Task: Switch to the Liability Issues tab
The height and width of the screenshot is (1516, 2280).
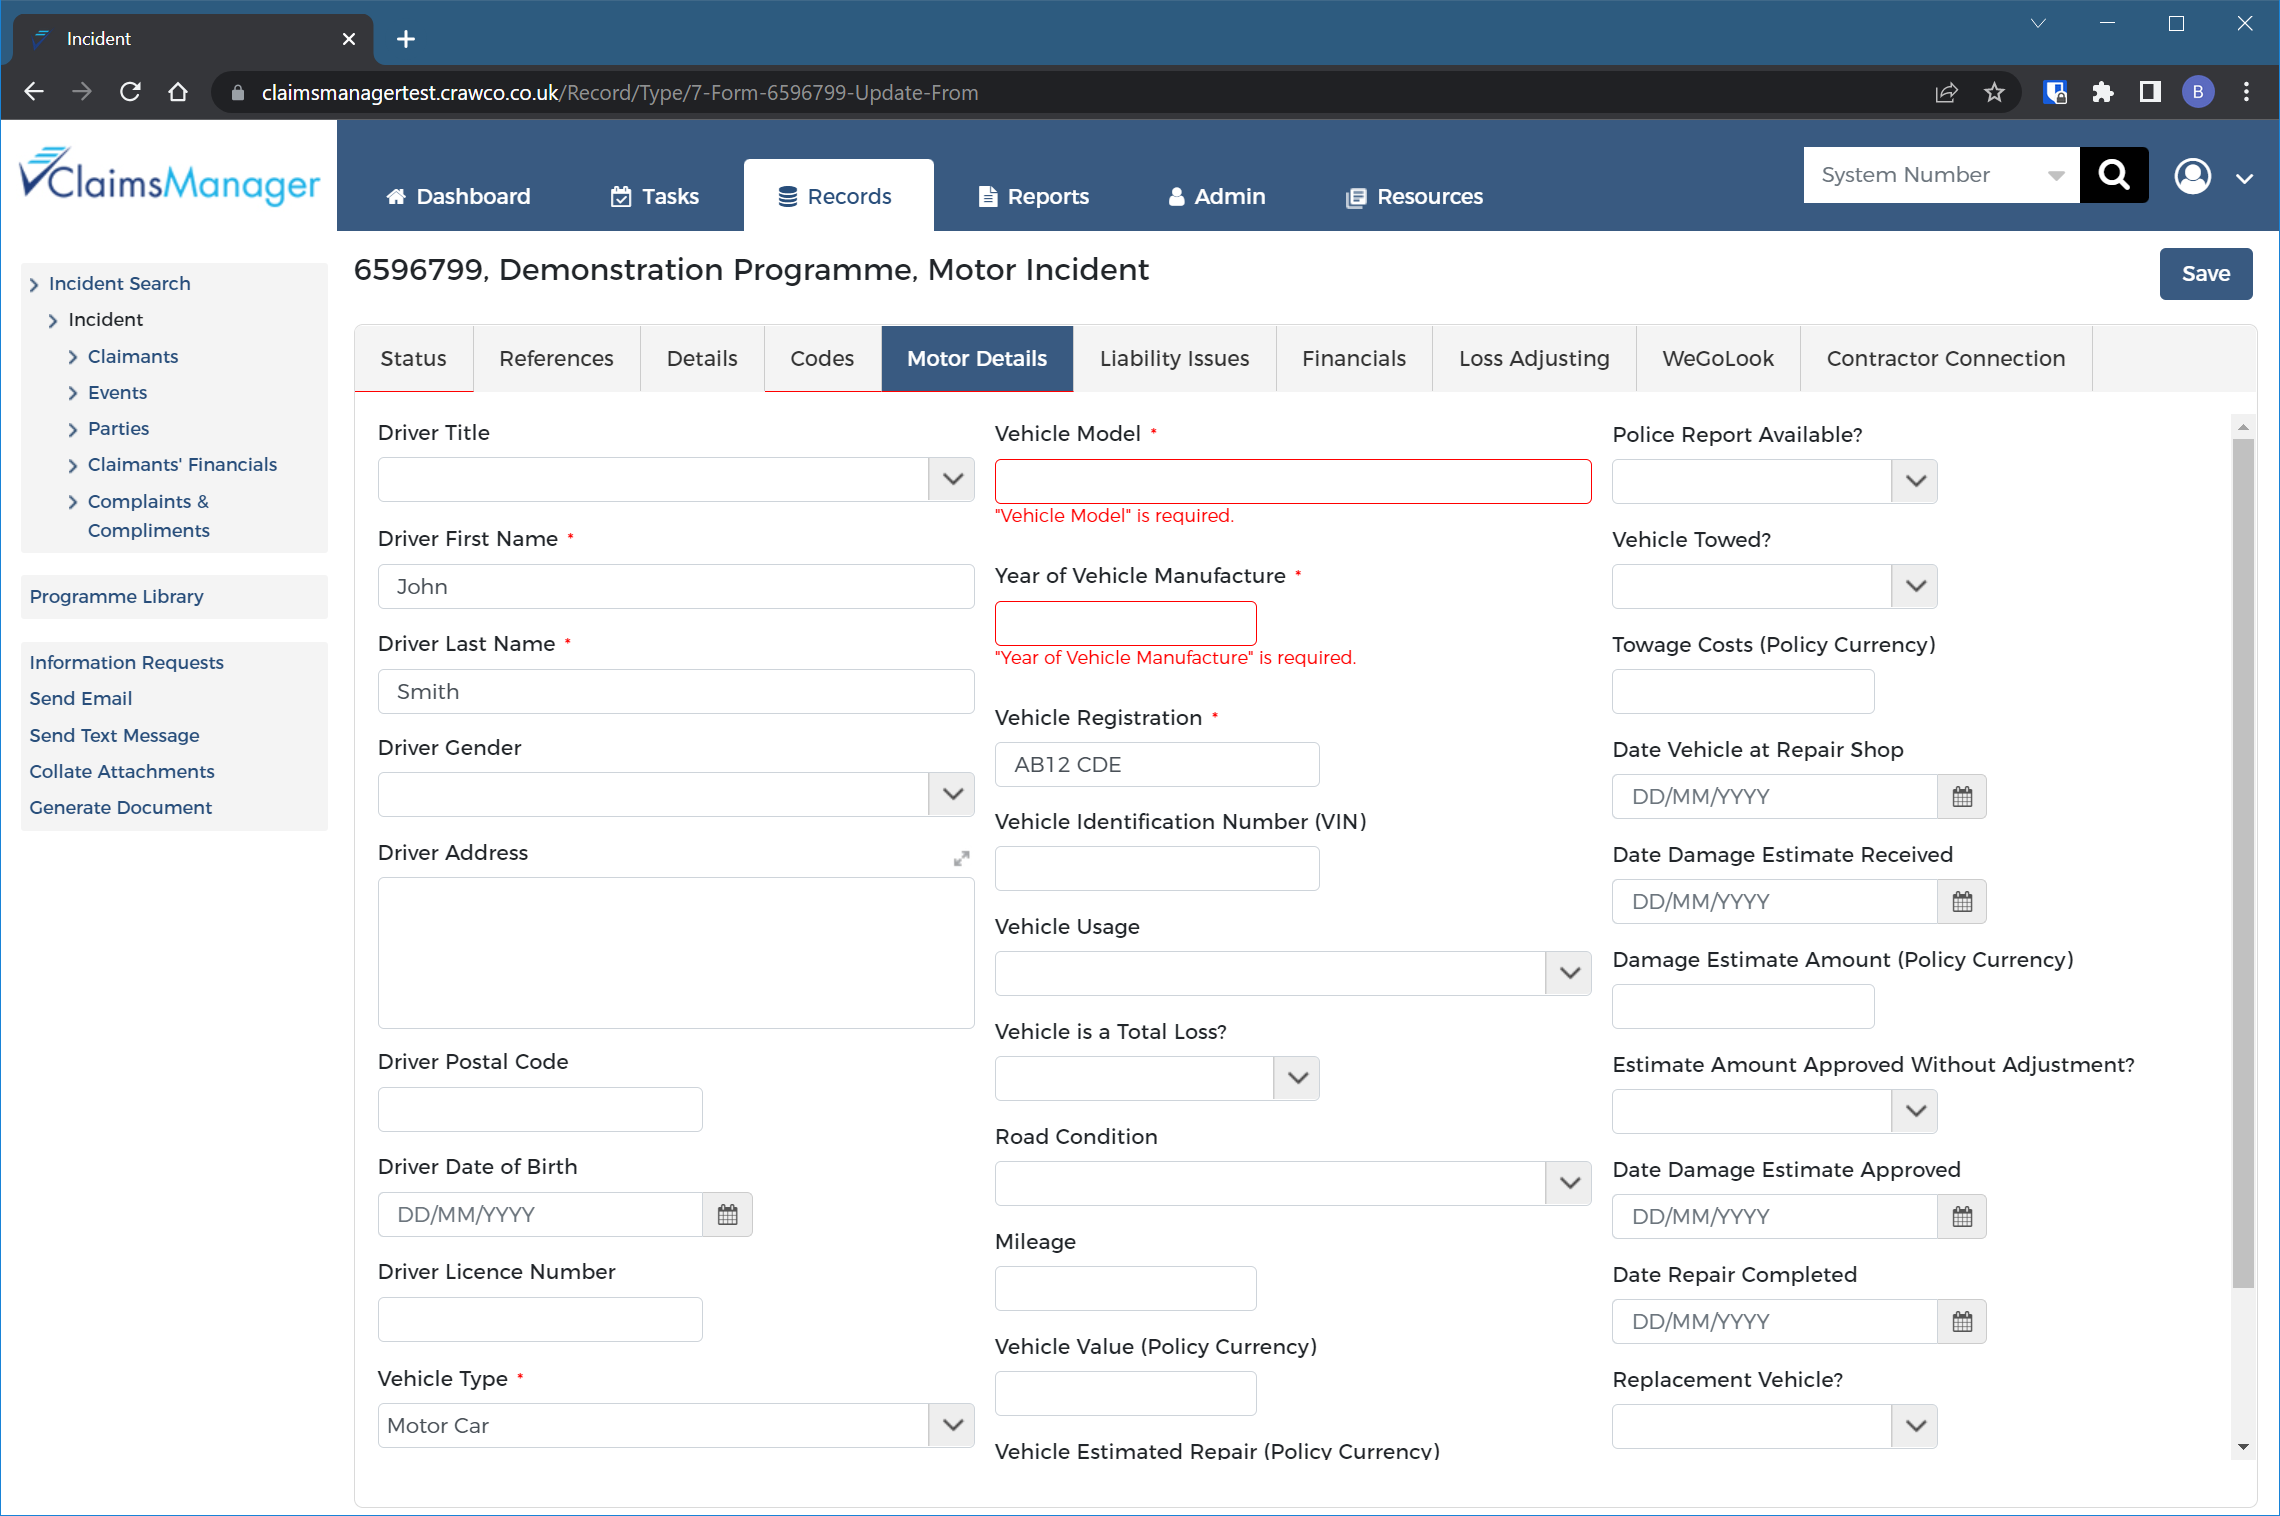Action: 1174,357
